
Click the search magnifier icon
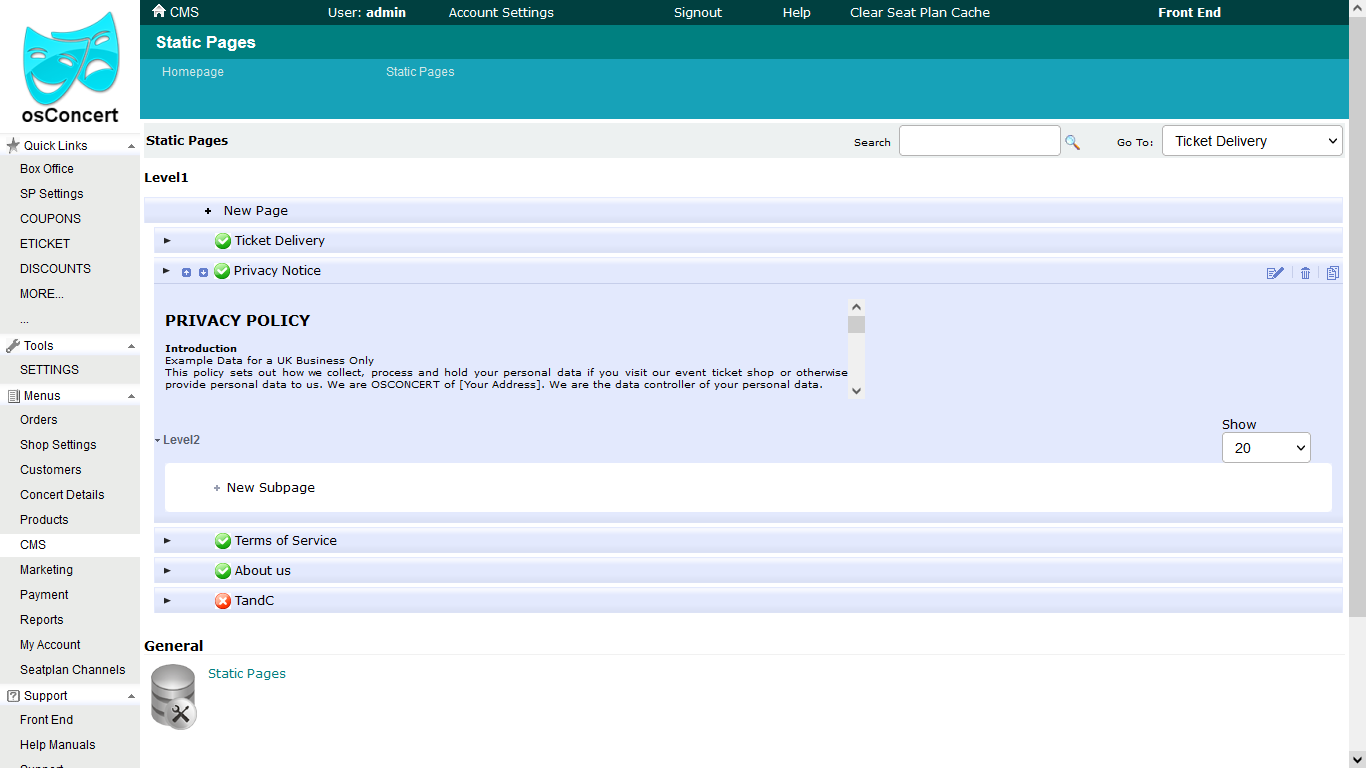(1072, 142)
